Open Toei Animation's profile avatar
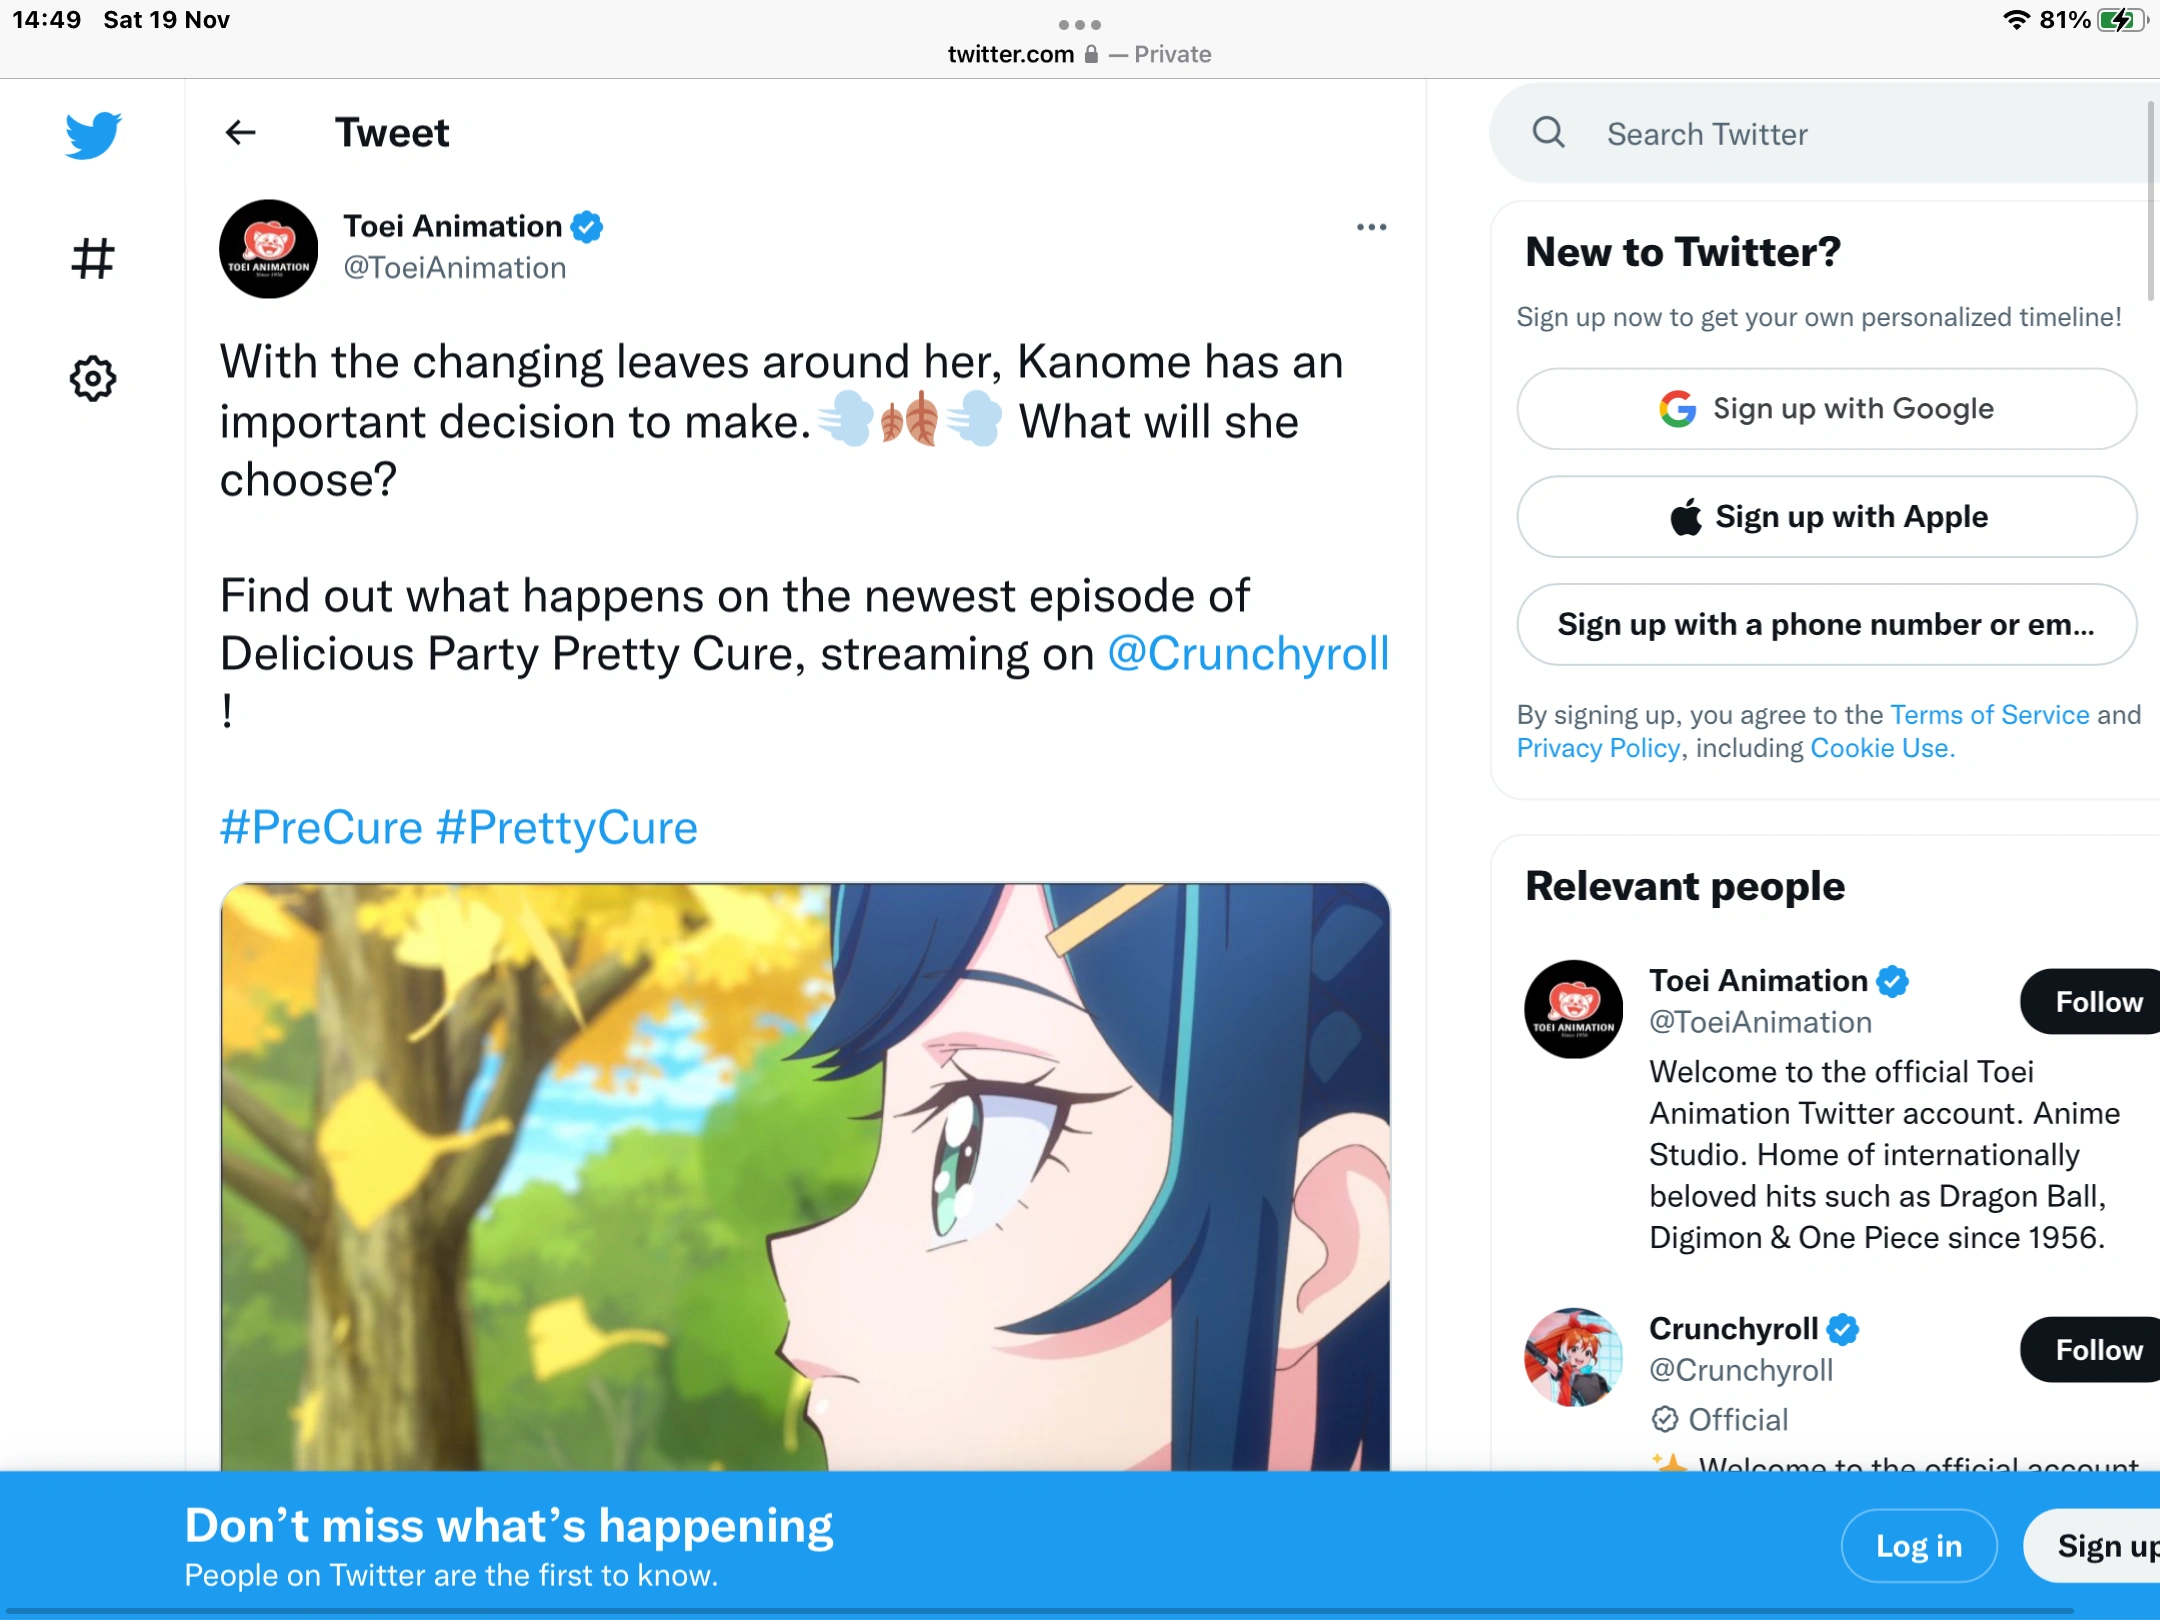Viewport: 2160px width, 1620px height. click(268, 248)
